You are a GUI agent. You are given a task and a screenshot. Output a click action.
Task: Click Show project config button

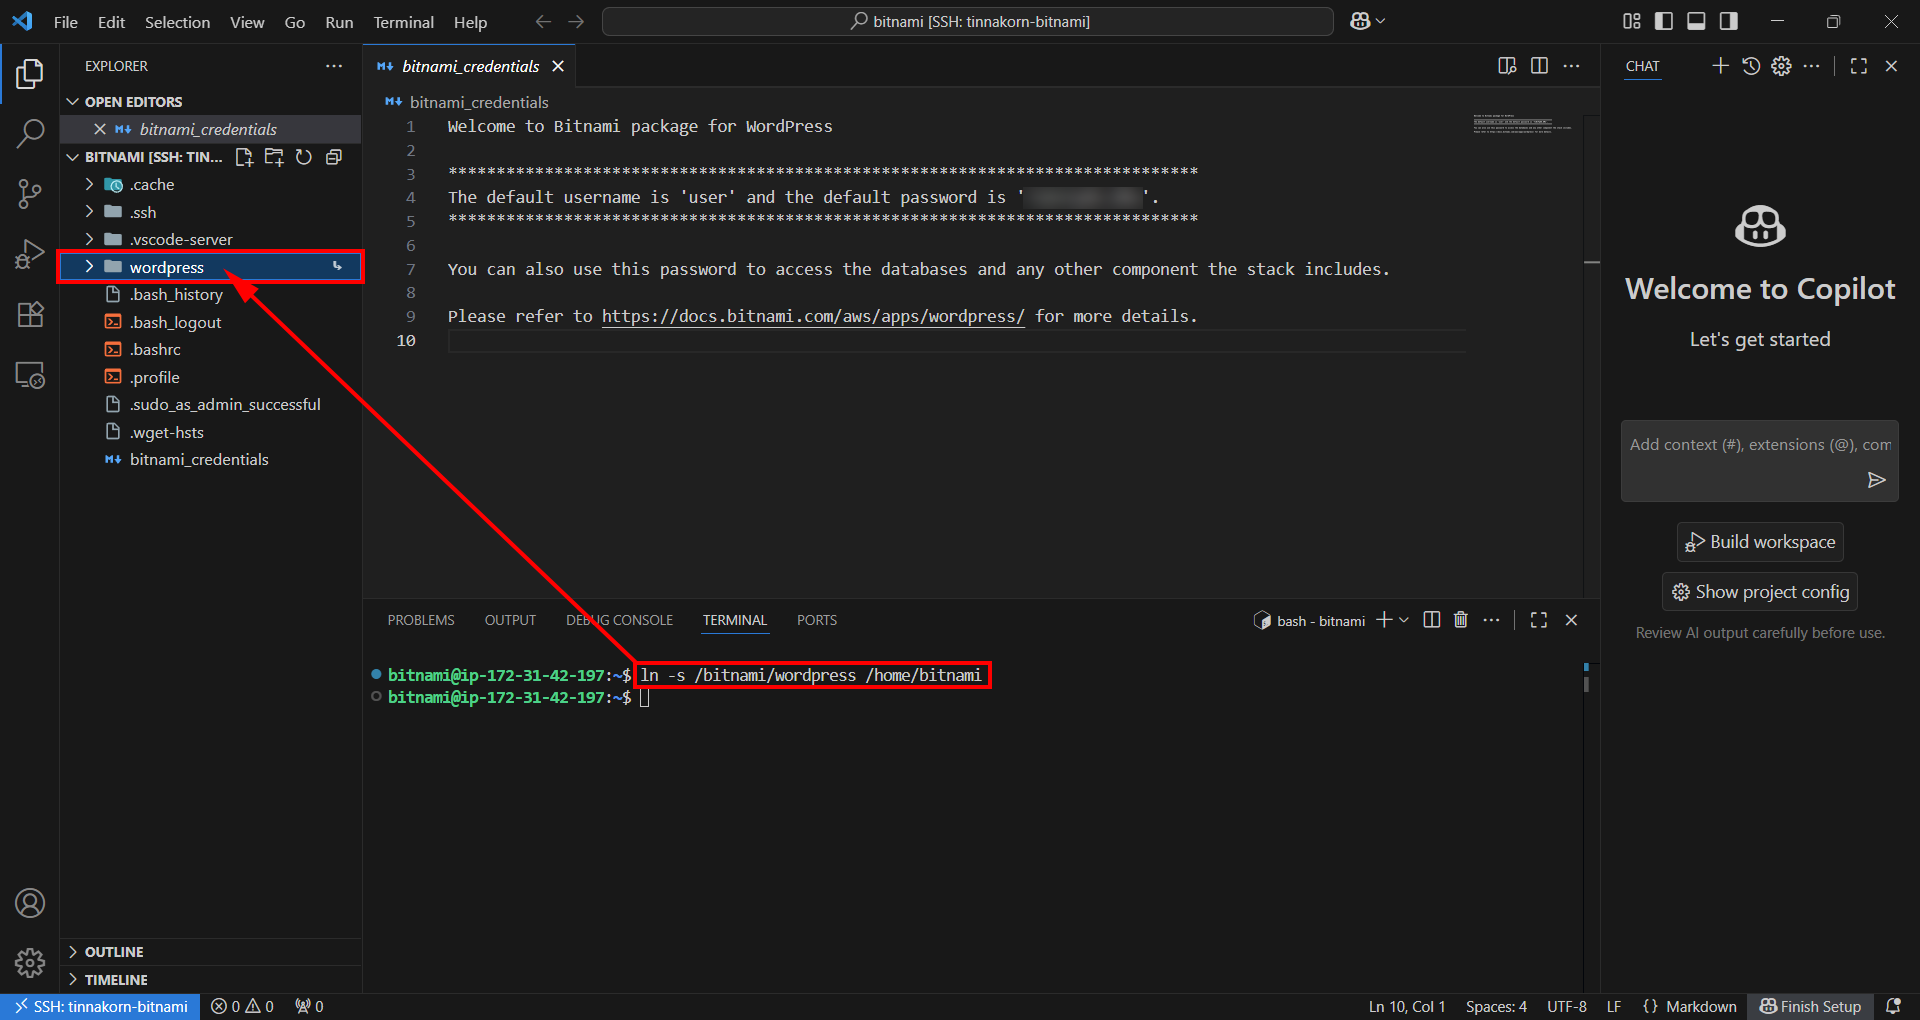(x=1760, y=592)
